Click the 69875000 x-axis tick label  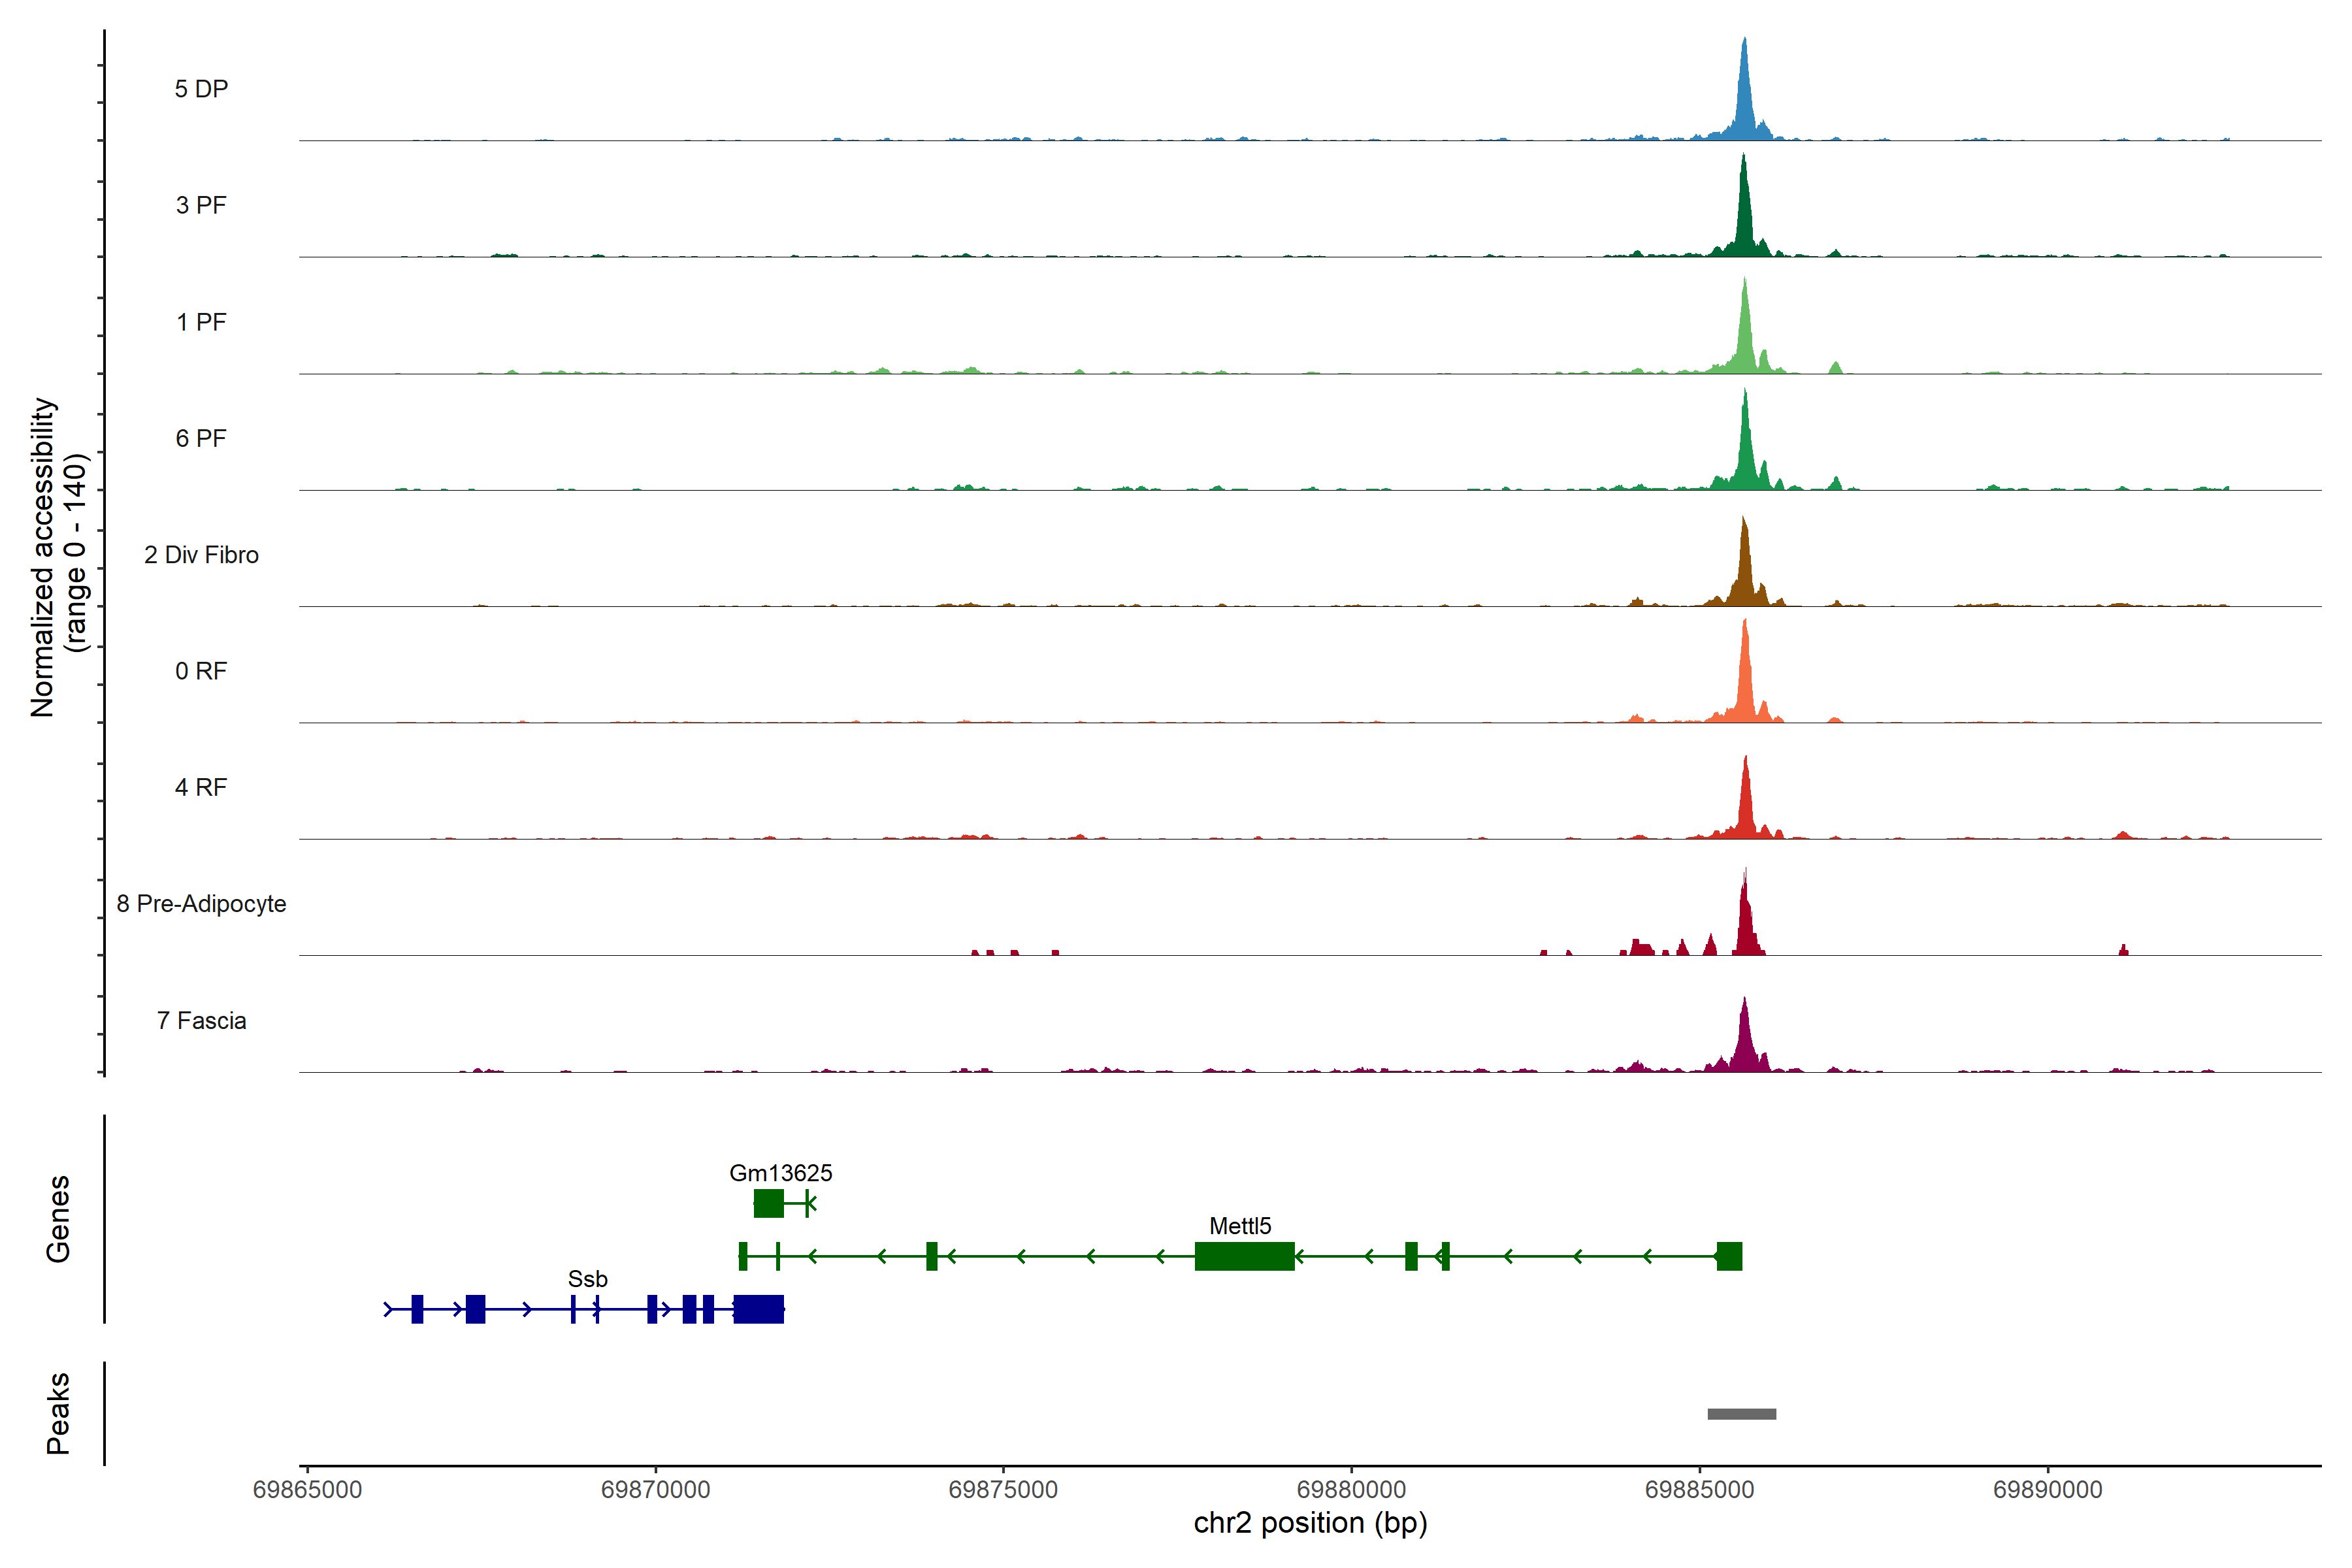pos(1002,1489)
